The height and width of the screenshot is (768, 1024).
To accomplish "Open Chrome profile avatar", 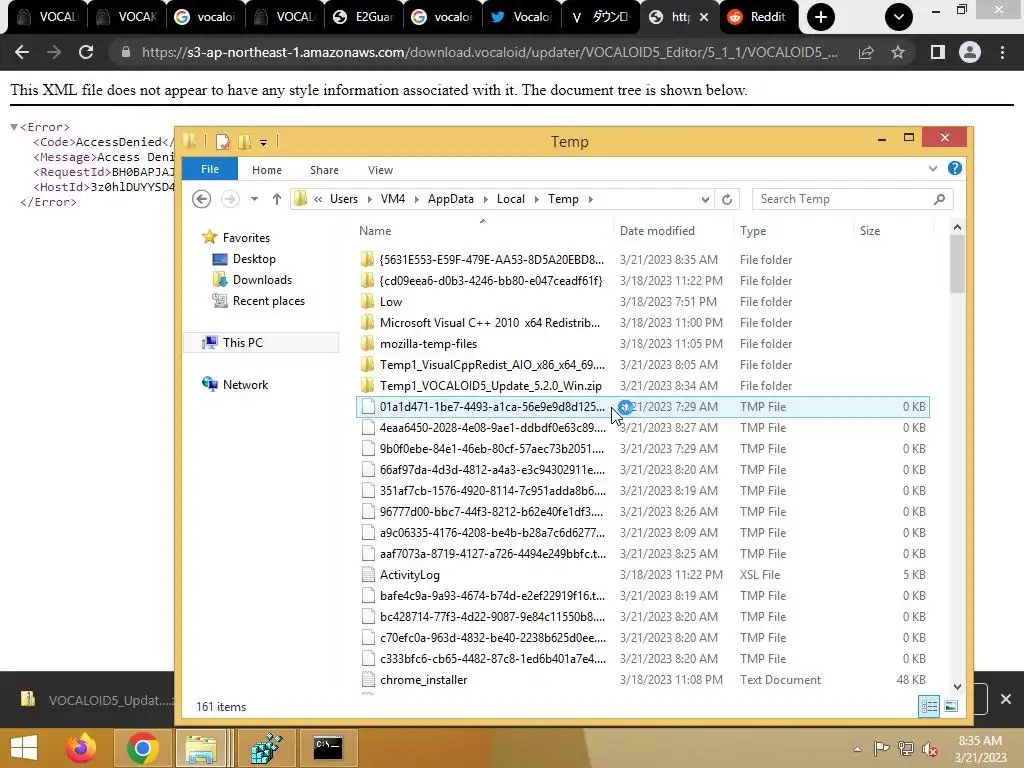I will [x=970, y=52].
